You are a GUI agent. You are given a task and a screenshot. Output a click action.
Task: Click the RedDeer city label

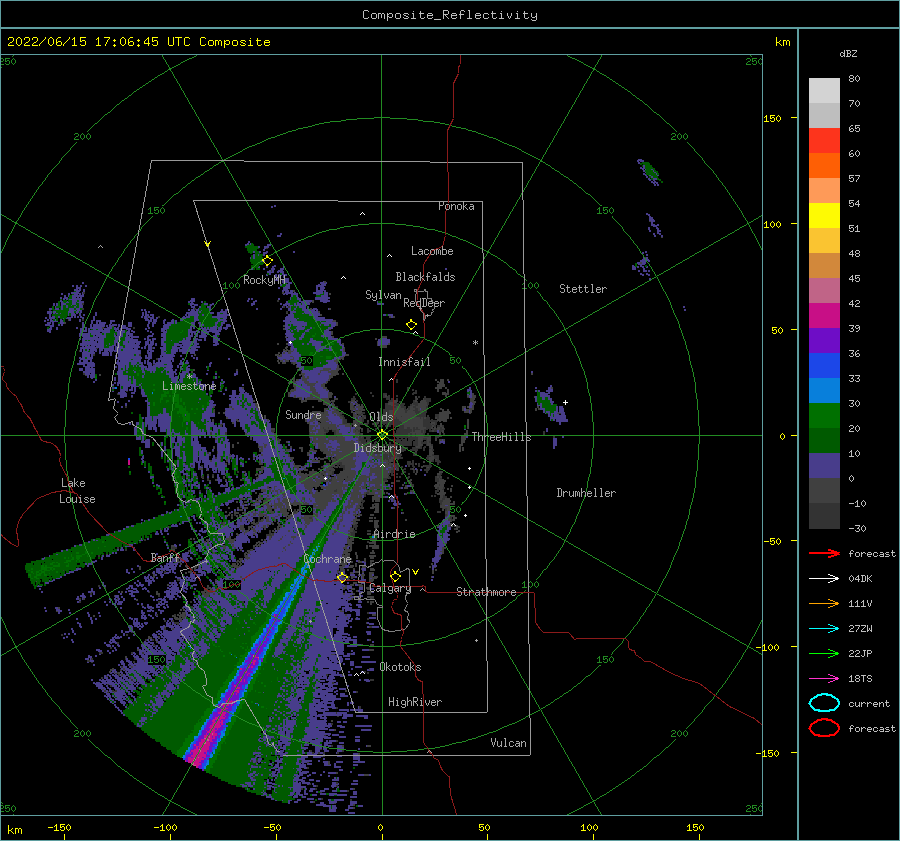pyautogui.click(x=424, y=303)
